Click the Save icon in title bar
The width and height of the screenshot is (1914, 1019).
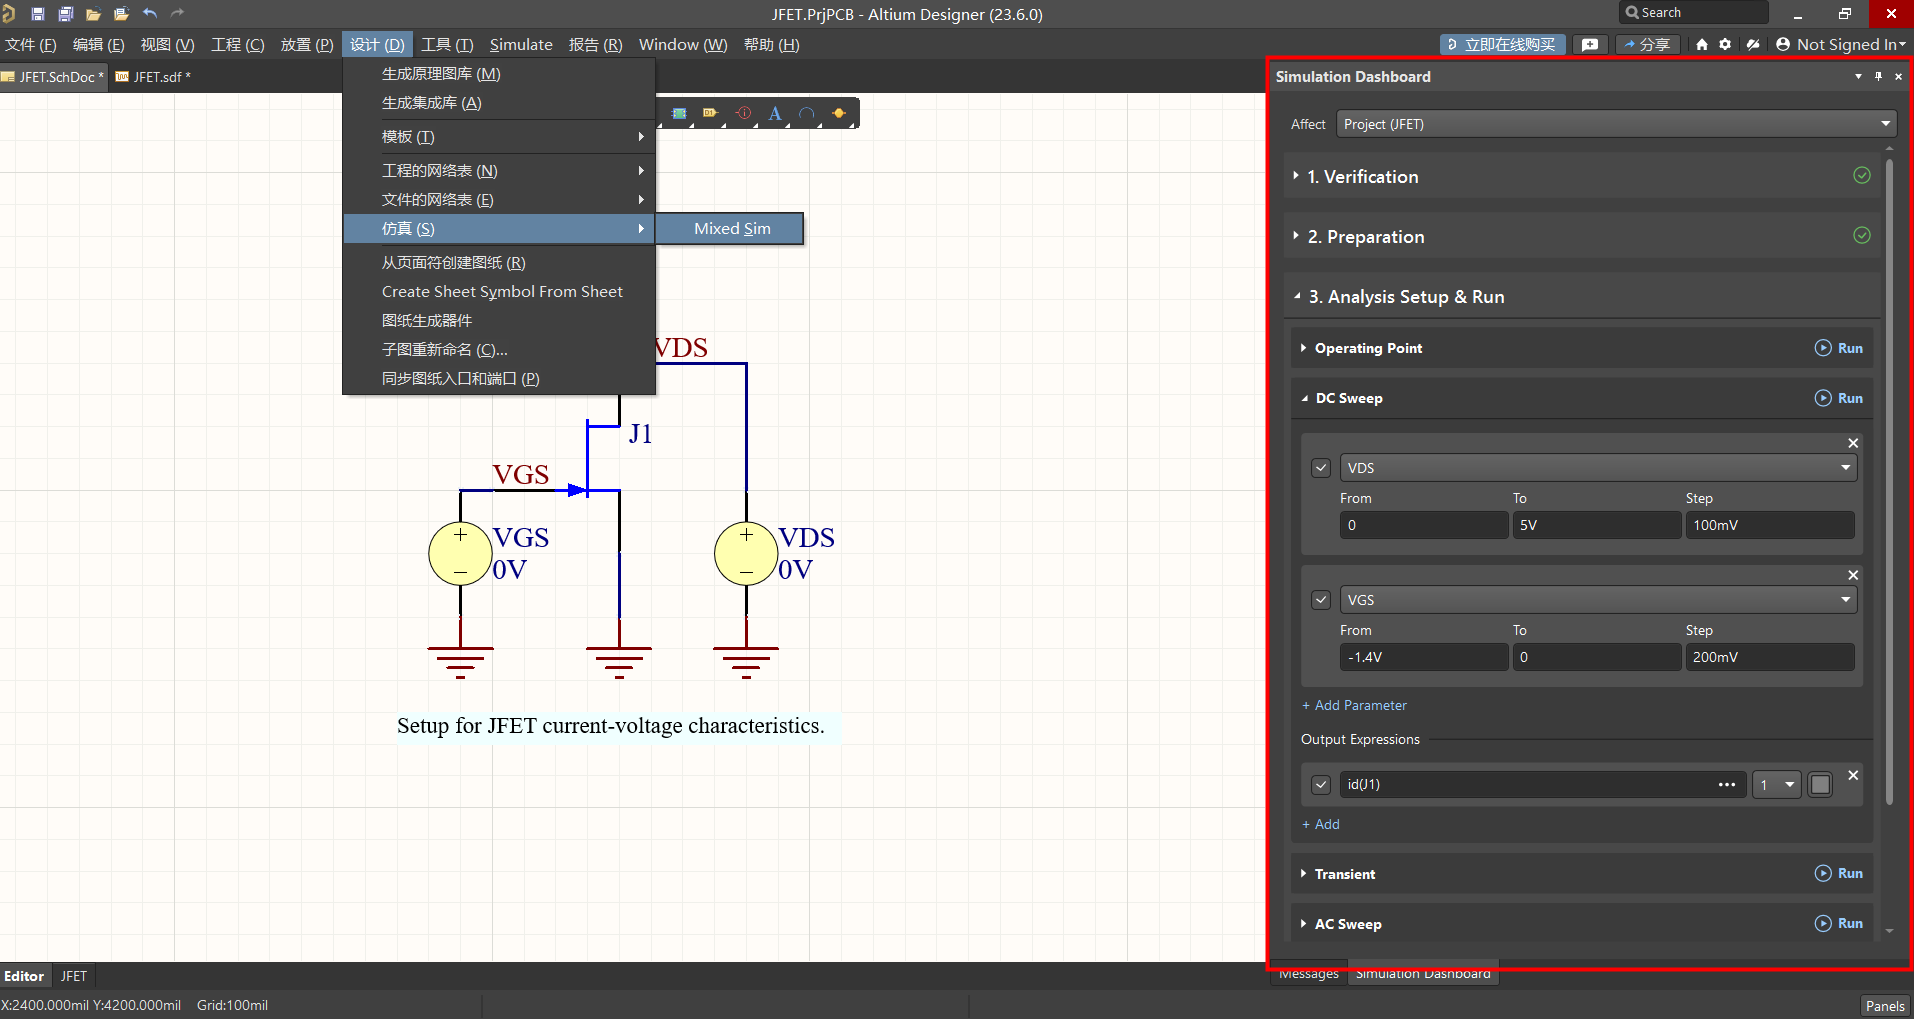38,14
